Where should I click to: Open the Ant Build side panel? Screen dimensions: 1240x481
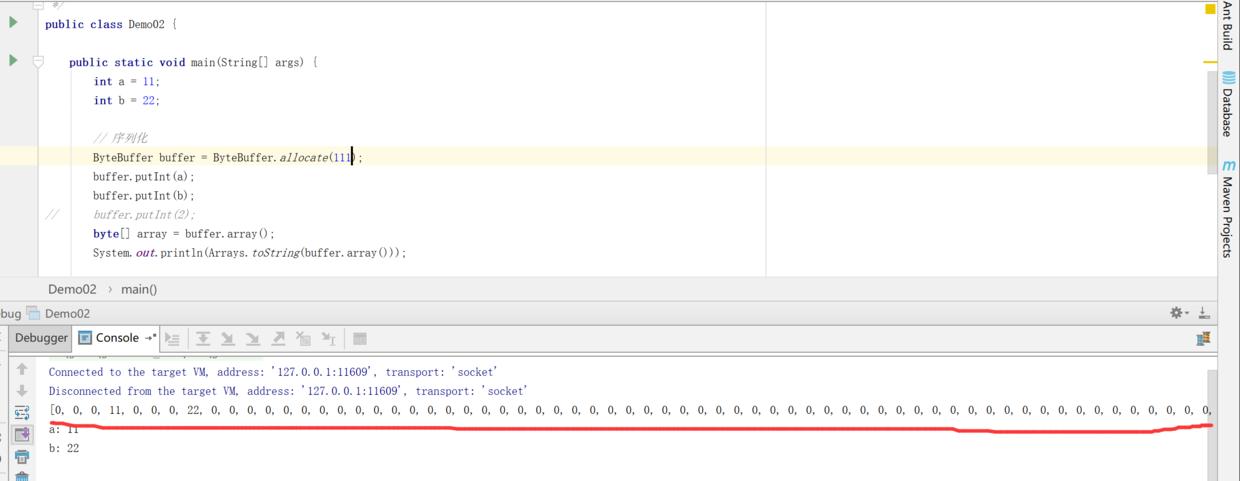click(1227, 27)
